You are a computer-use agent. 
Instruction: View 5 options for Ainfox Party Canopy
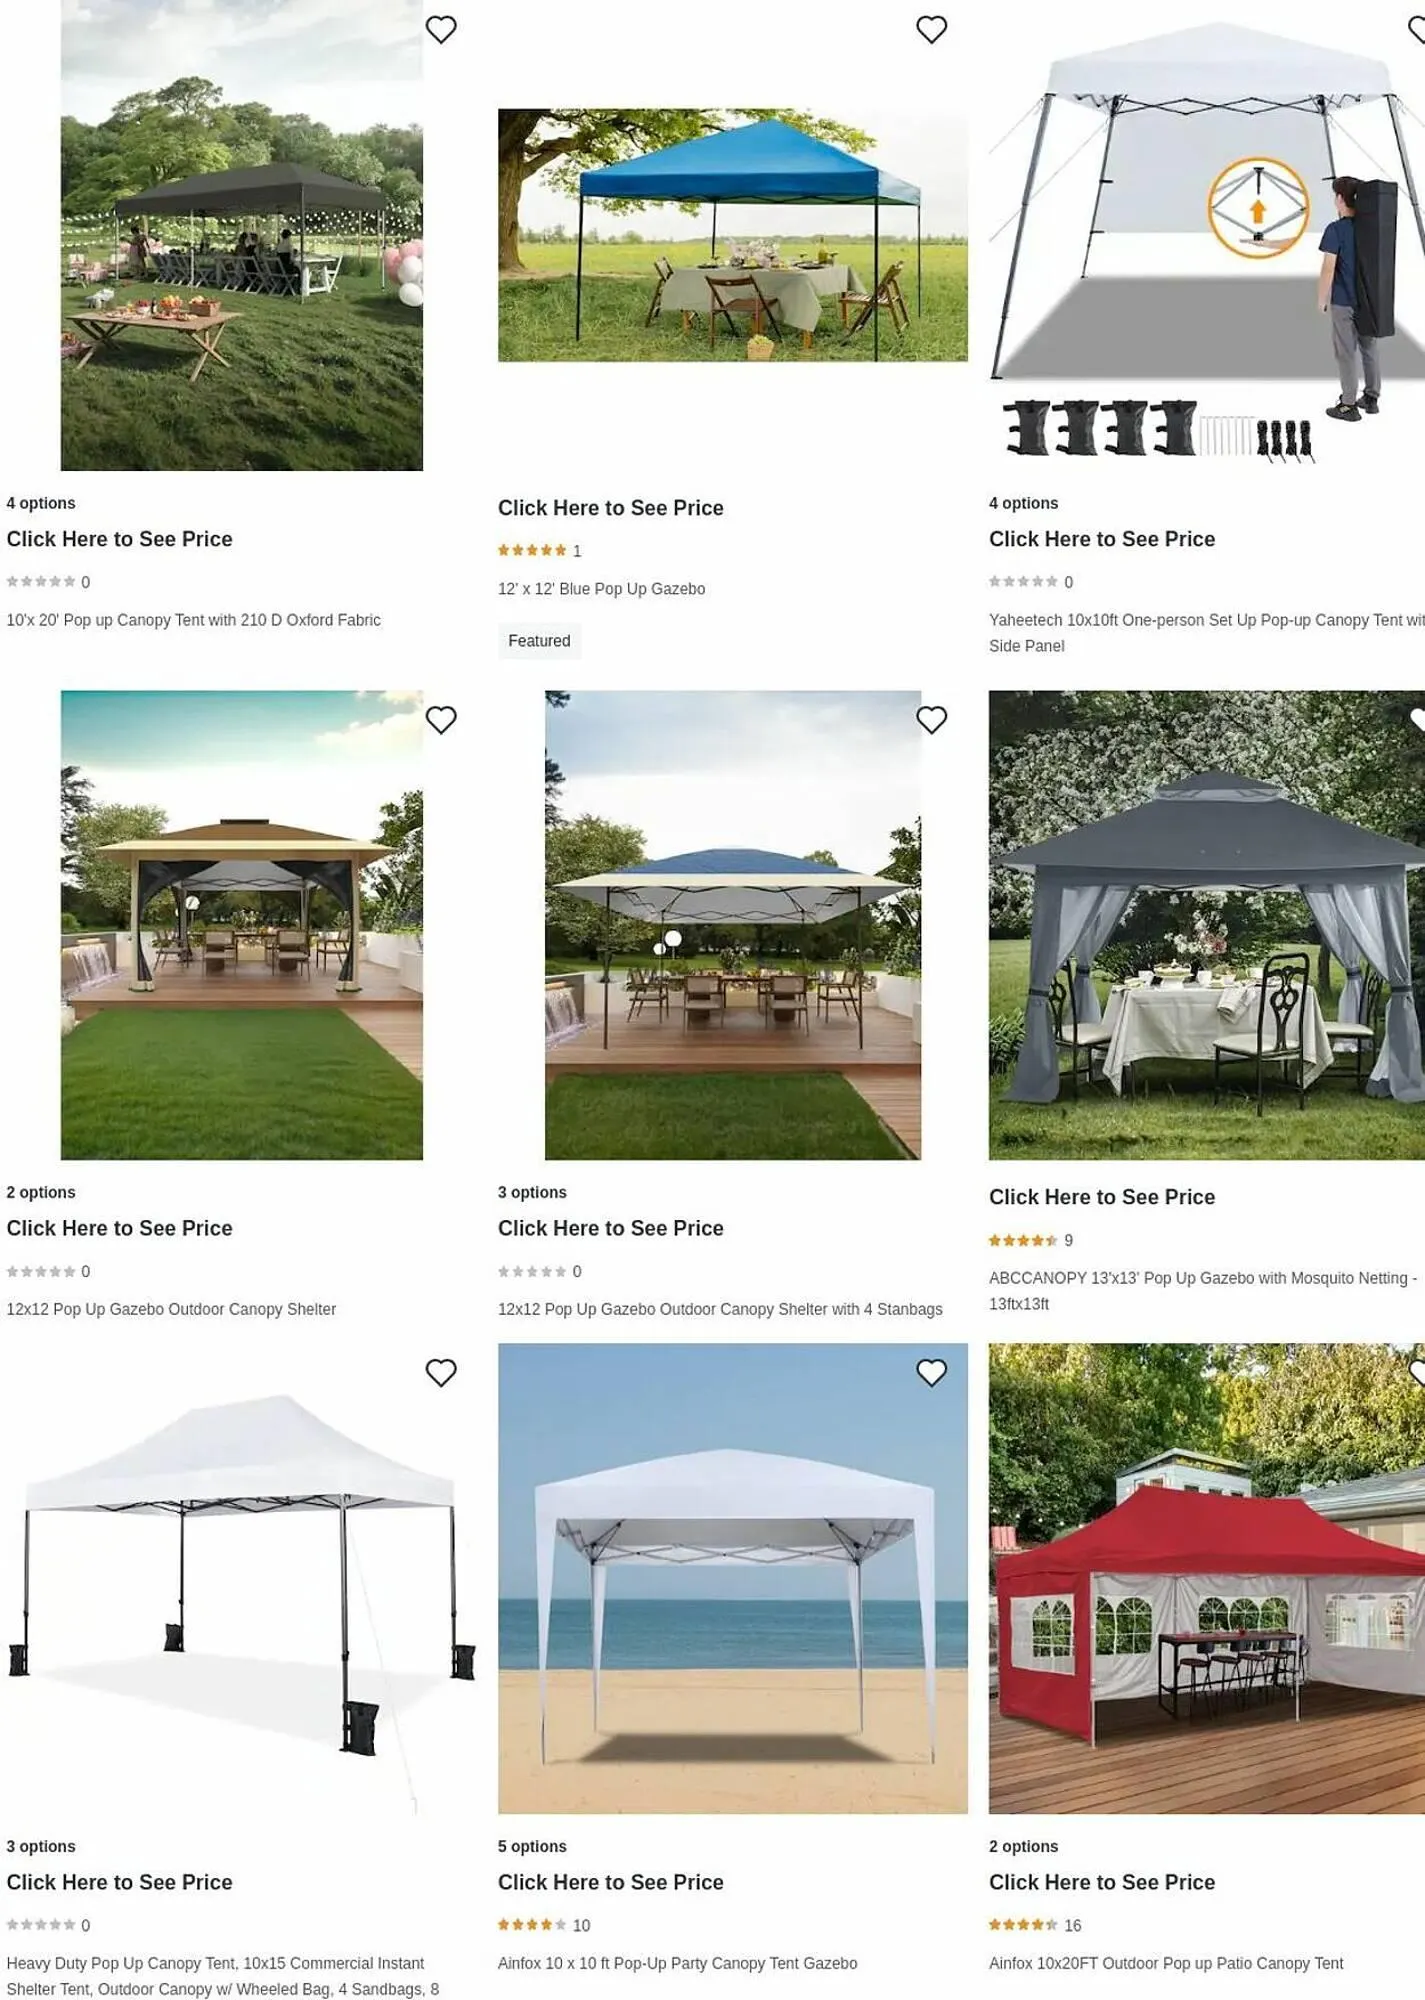[532, 1846]
